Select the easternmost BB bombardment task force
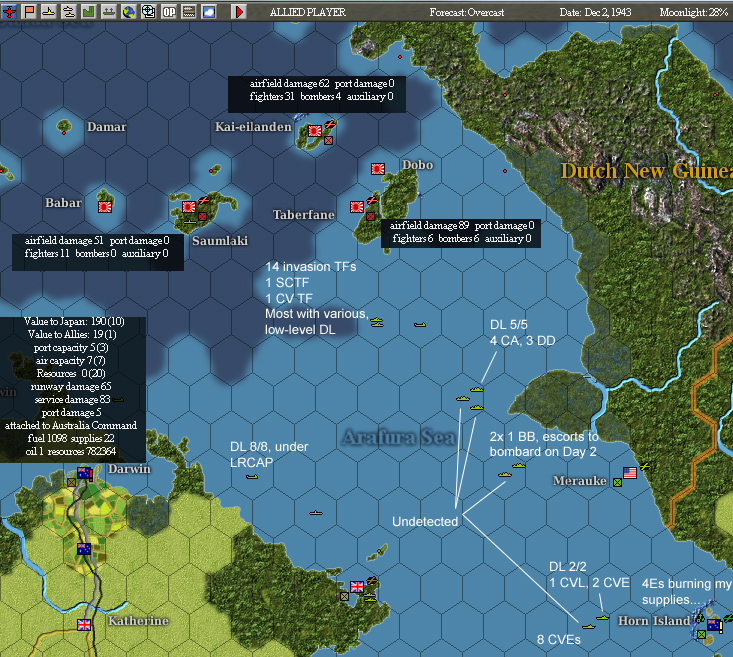This screenshot has height=657, width=733. [x=519, y=465]
